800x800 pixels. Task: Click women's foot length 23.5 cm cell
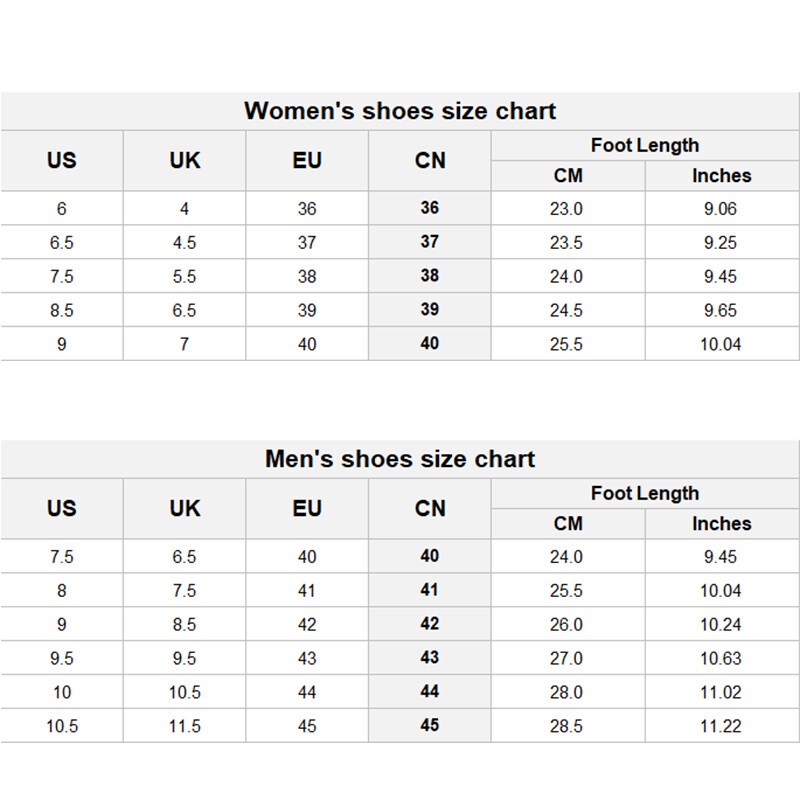click(568, 242)
